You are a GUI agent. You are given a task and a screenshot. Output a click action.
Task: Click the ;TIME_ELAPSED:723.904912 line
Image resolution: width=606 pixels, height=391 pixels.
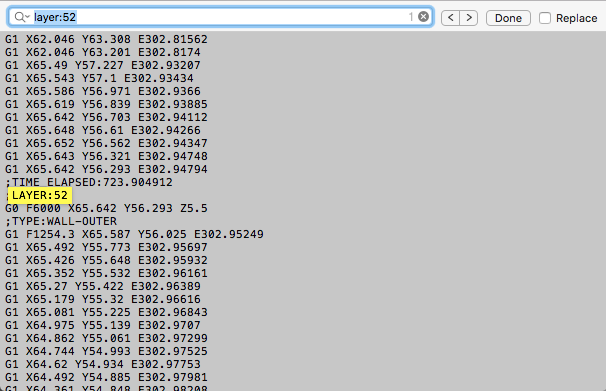(x=89, y=182)
